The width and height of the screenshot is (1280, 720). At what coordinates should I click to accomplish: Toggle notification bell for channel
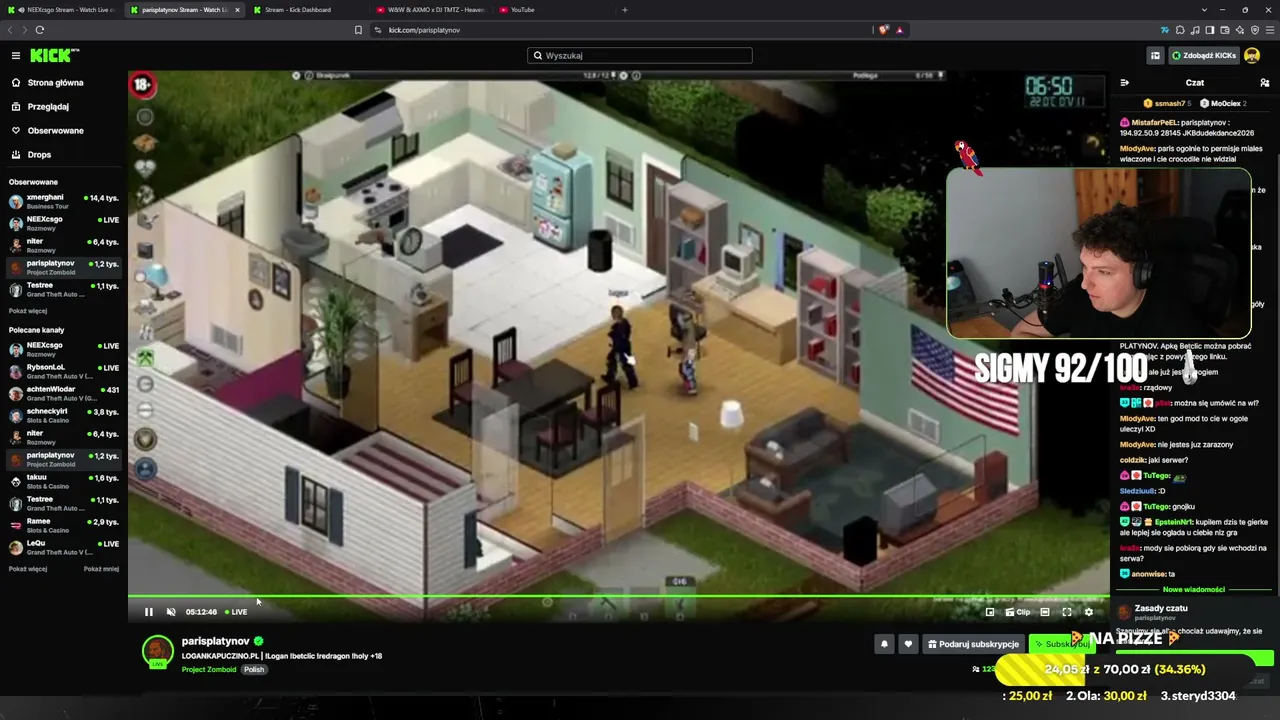click(x=884, y=644)
